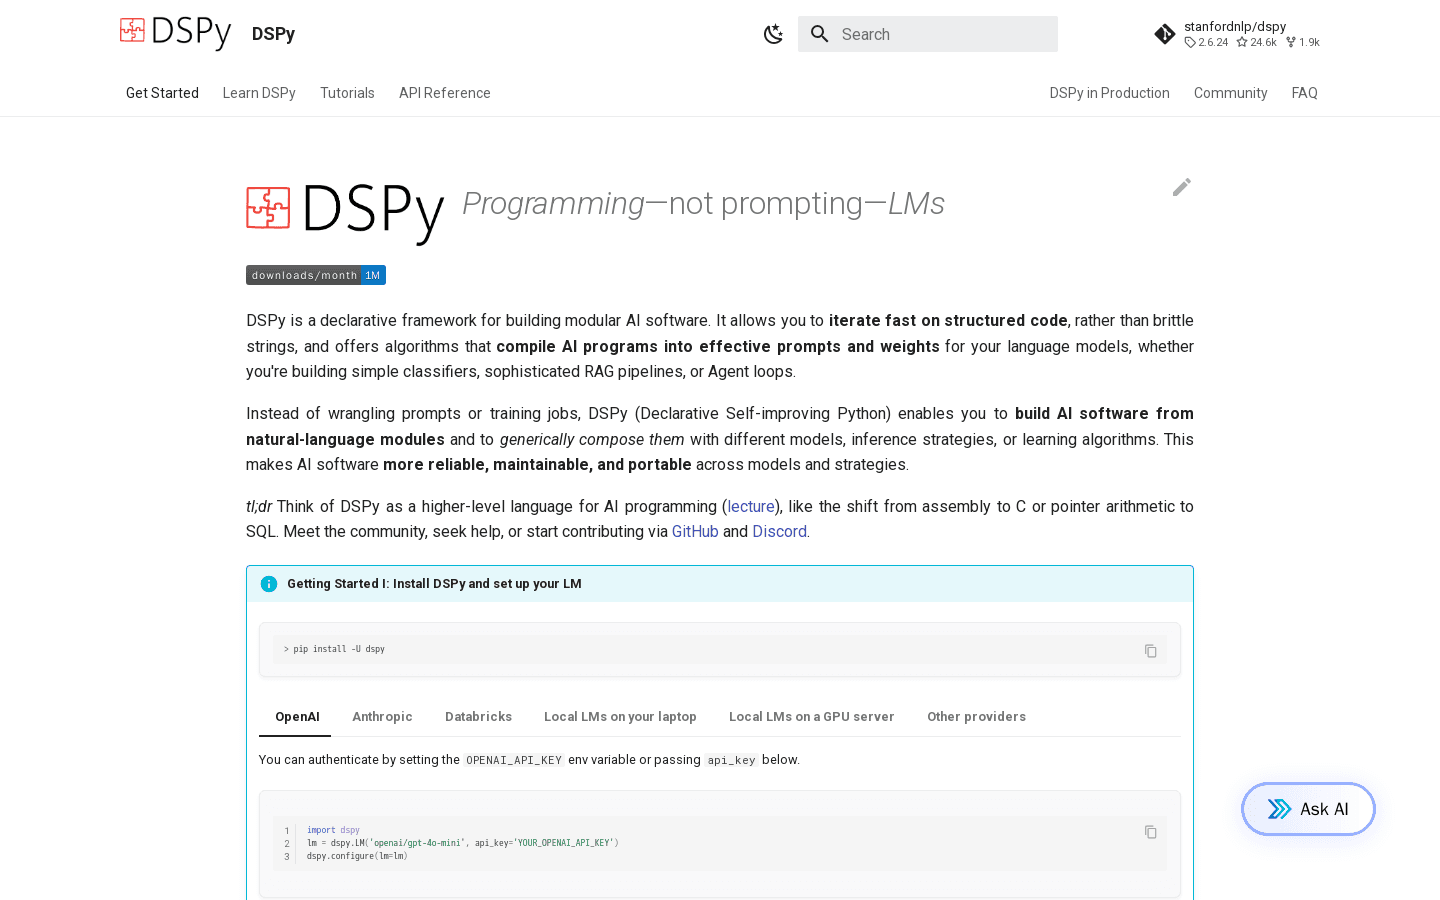
Task: Click inside the Search input field
Action: (x=930, y=33)
